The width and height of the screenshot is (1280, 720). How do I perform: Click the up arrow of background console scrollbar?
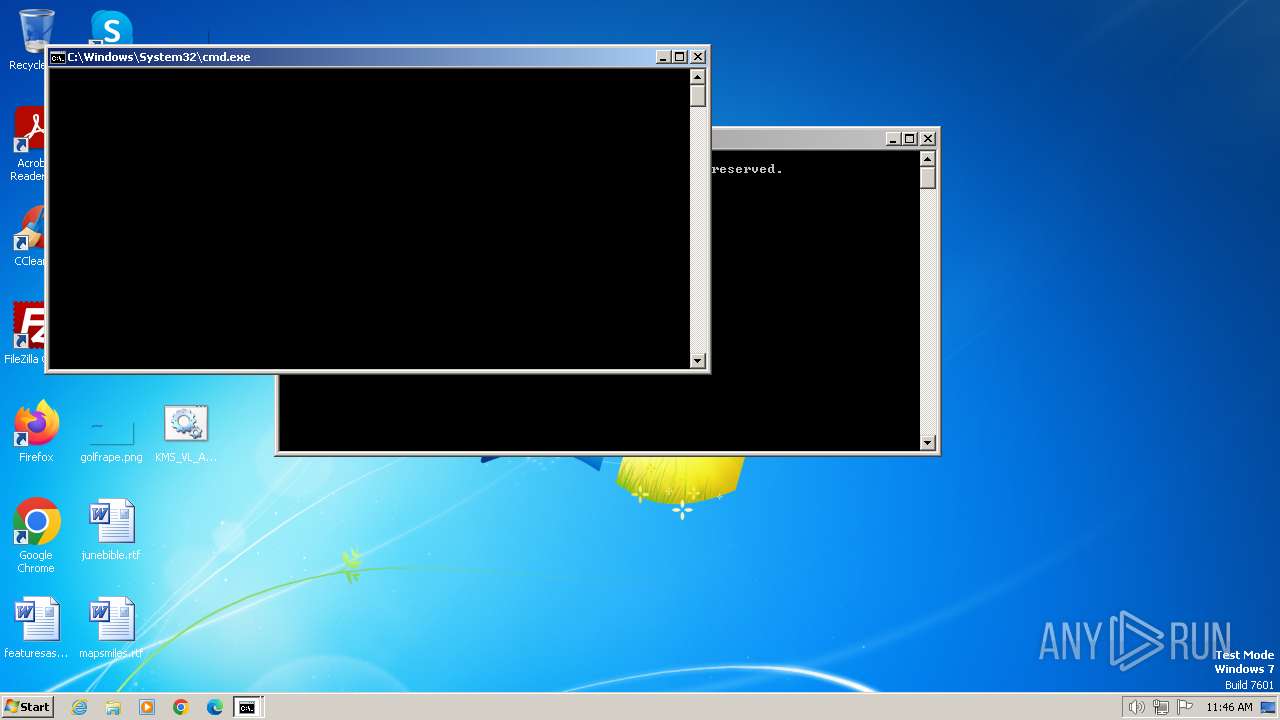pos(928,159)
